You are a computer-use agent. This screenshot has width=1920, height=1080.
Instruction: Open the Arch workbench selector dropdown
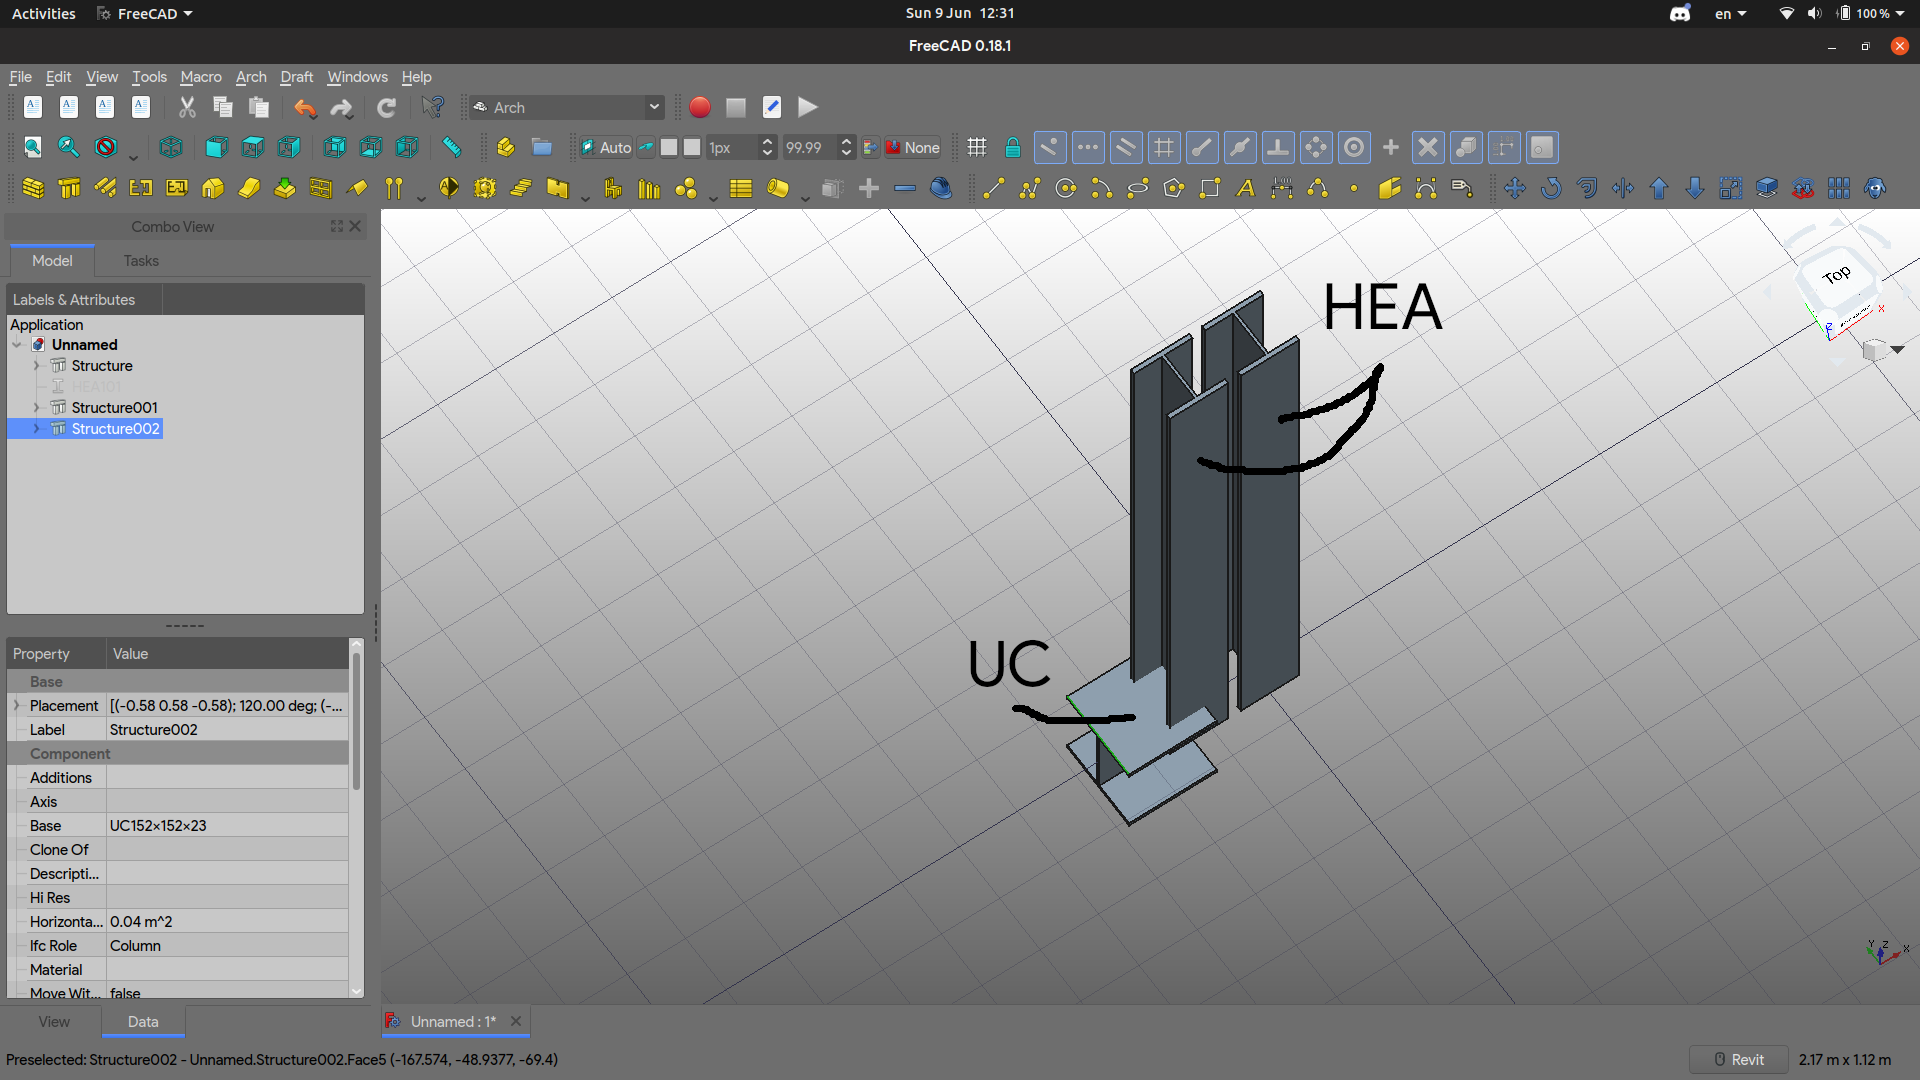tap(655, 107)
